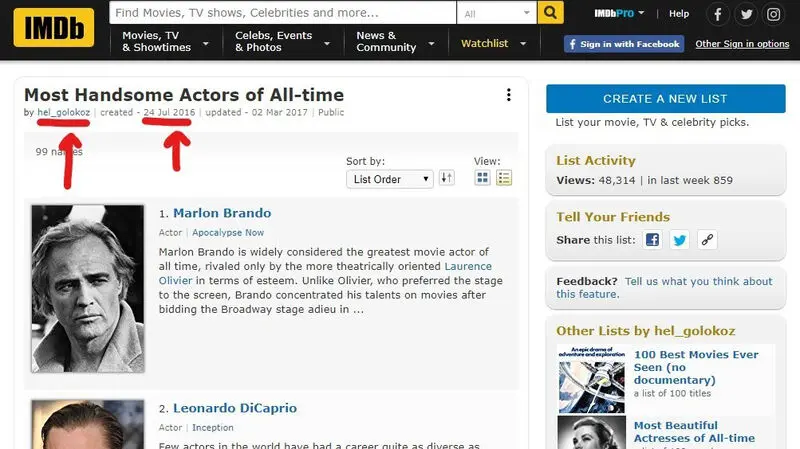Go to Watchlist
800x449 pixels.
click(485, 43)
